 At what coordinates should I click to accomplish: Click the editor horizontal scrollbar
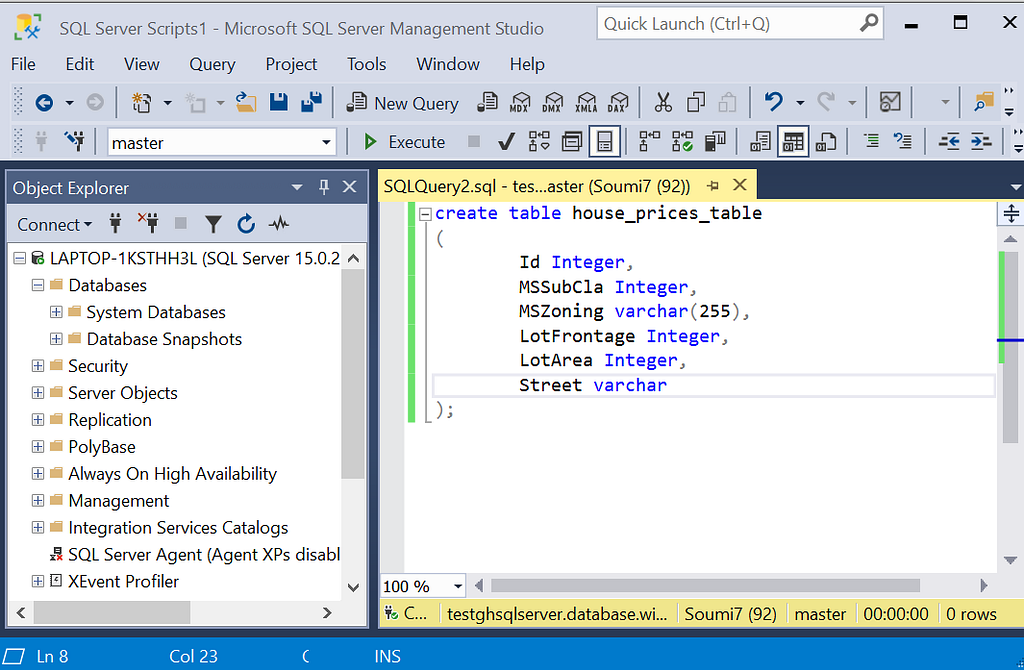click(705, 586)
